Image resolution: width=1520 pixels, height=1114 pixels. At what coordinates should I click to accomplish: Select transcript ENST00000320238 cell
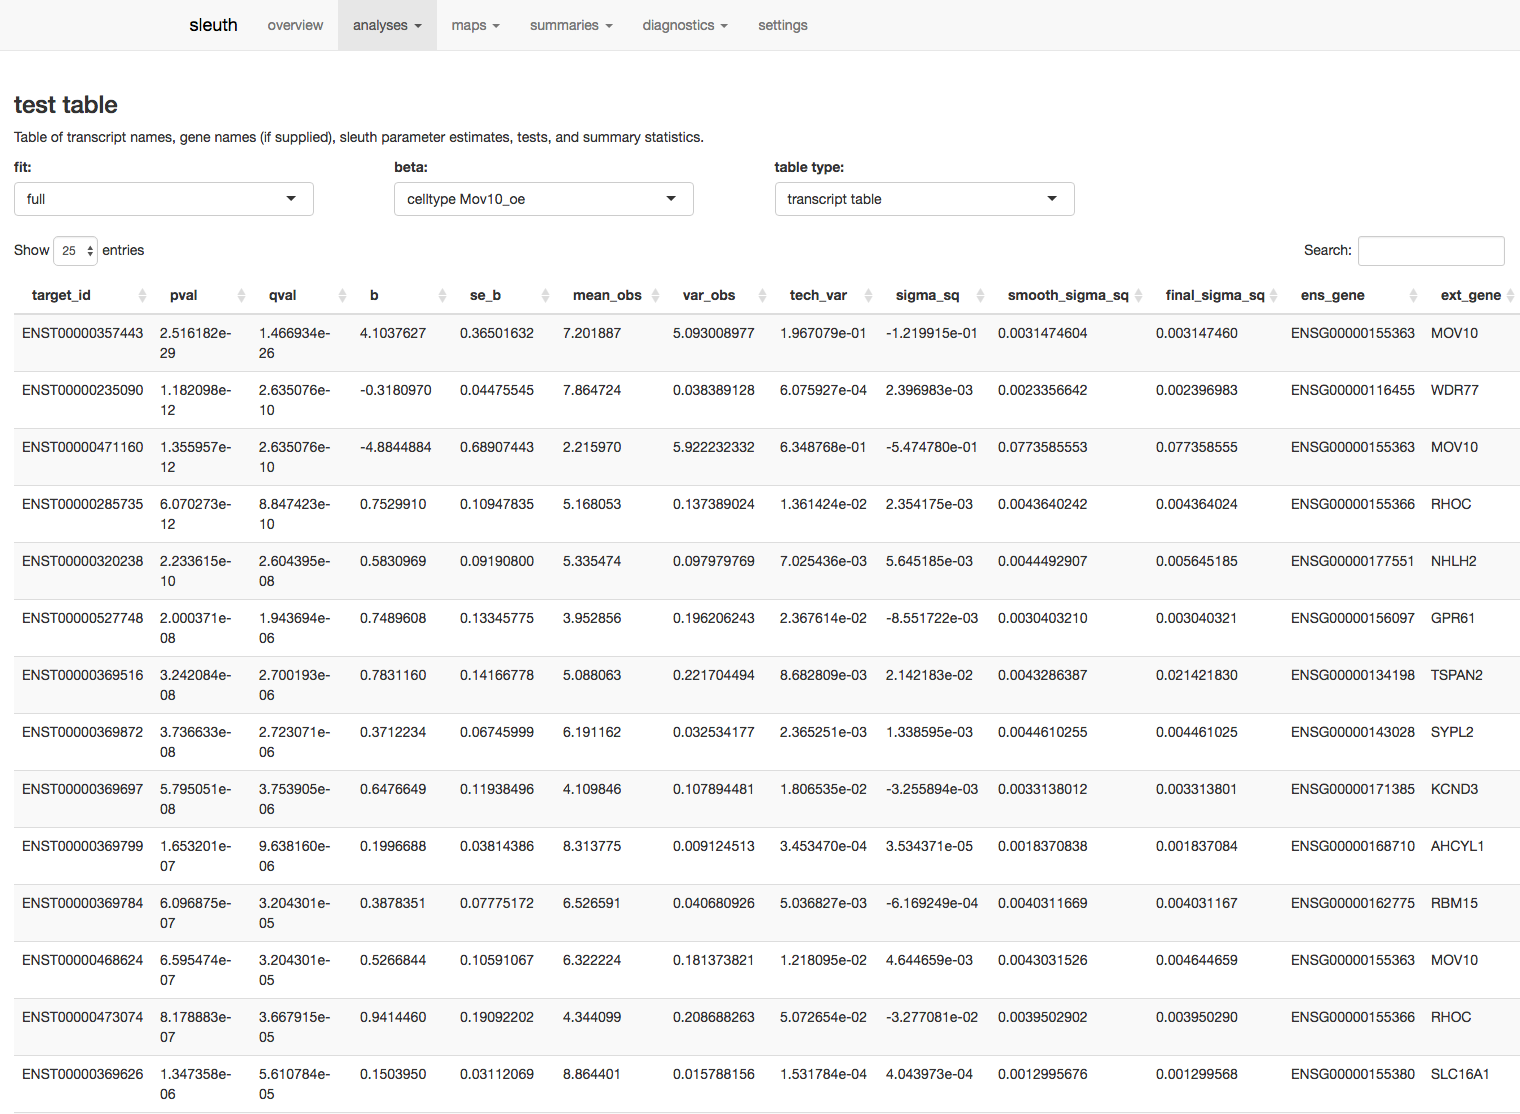83,561
